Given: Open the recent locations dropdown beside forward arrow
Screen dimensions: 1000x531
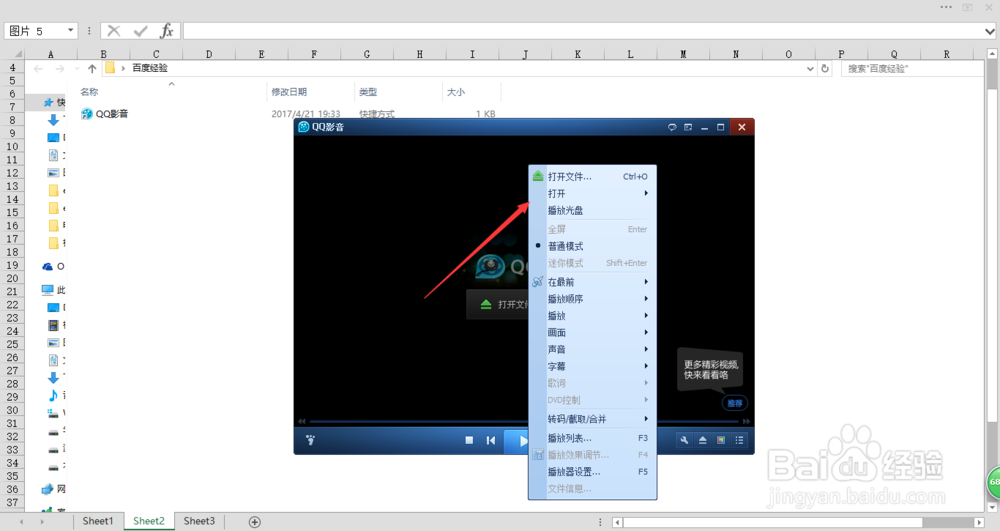Looking at the screenshot, I should tap(77, 68).
